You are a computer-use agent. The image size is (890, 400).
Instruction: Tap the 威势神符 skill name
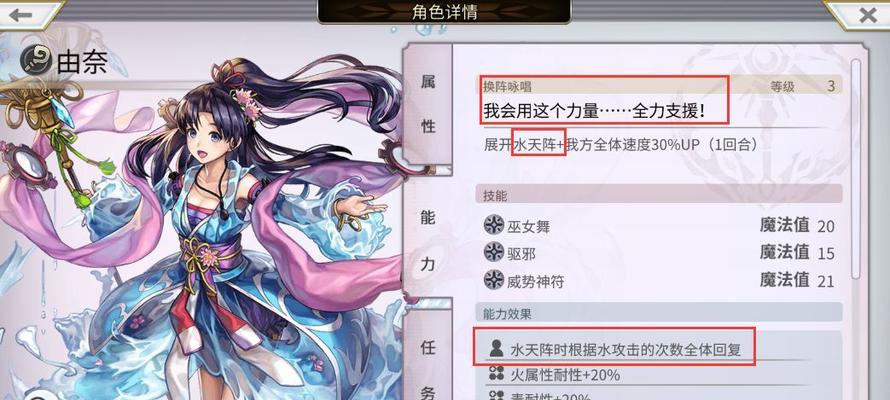pos(536,280)
